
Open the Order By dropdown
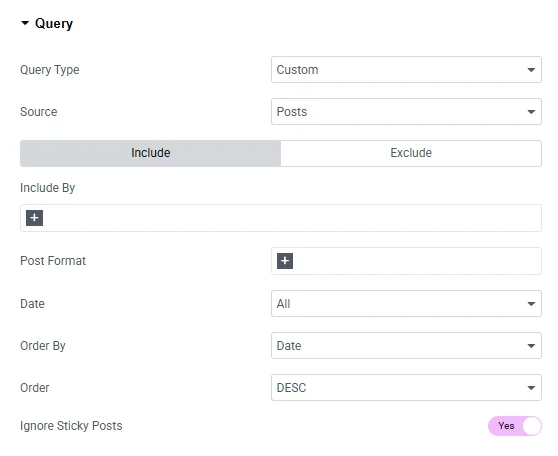406,346
